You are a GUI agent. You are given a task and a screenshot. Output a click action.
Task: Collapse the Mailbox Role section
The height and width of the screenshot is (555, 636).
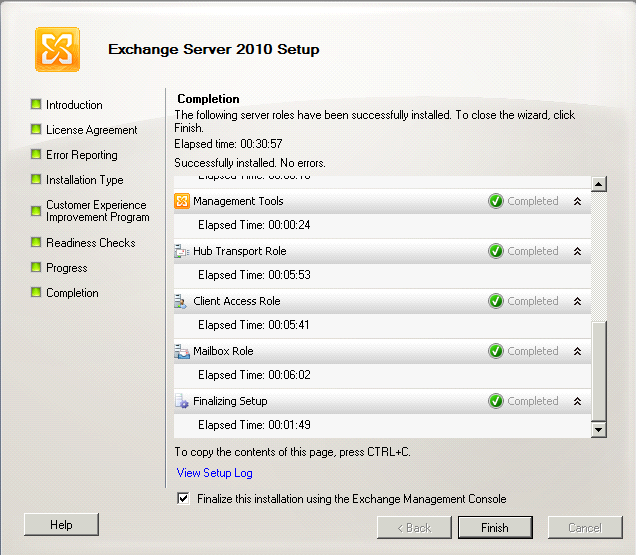coord(578,351)
